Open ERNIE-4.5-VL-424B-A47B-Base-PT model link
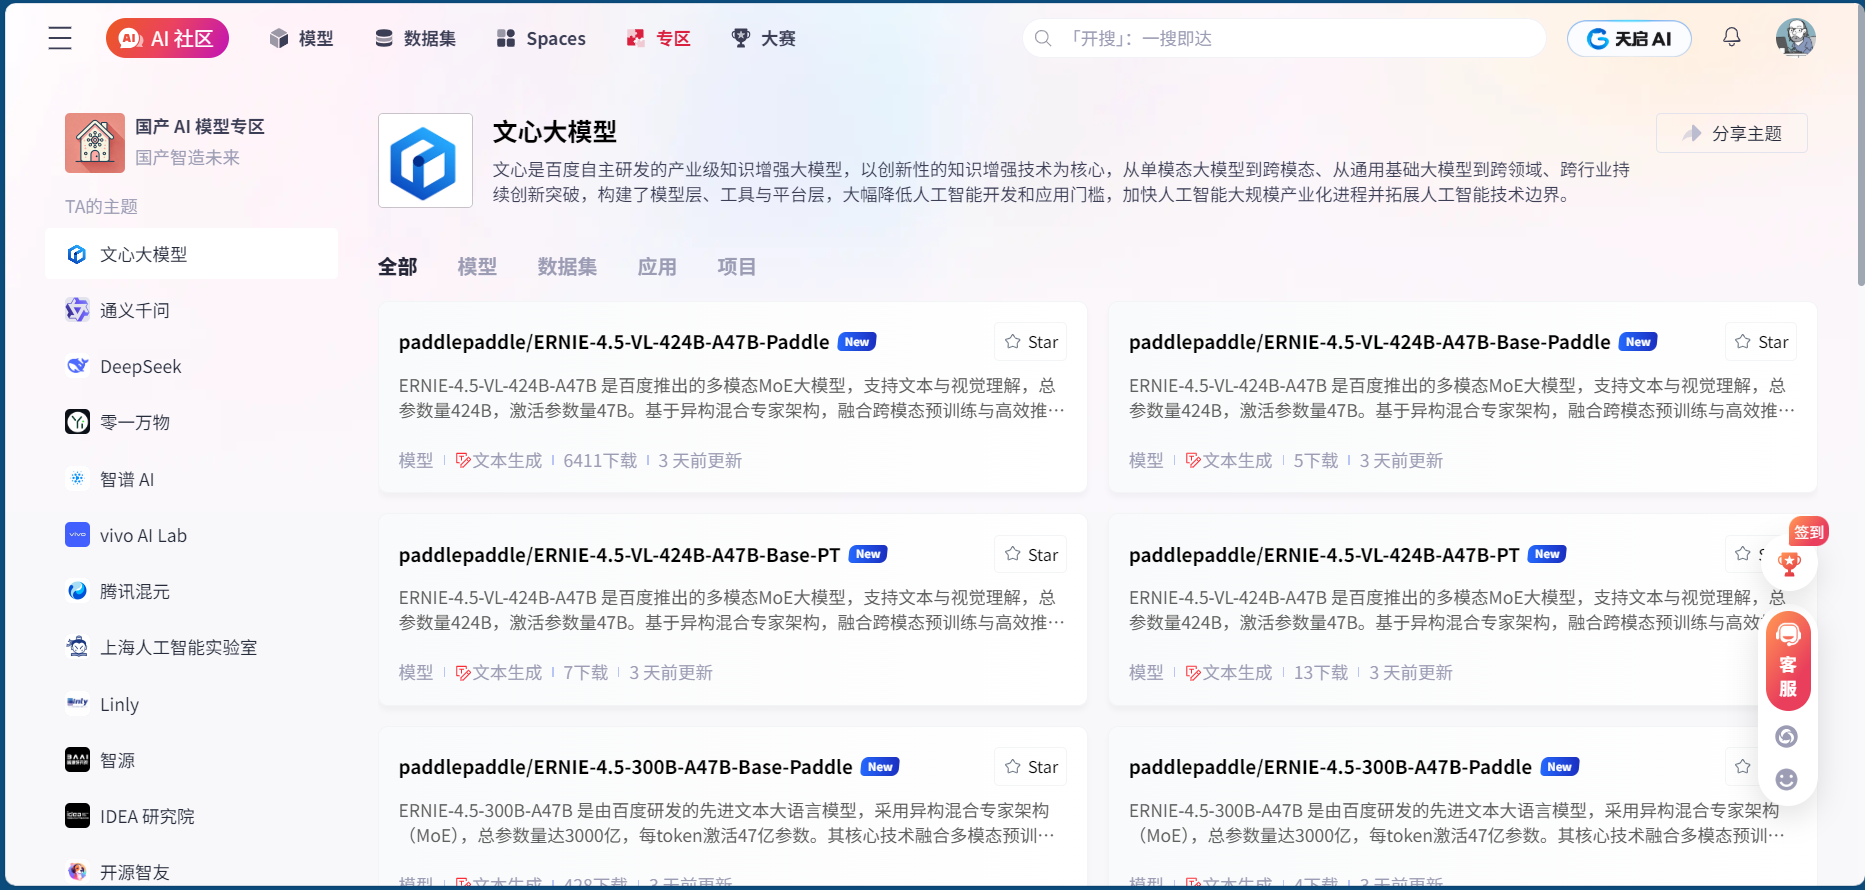Viewport: 1865px width, 890px height. click(x=619, y=555)
